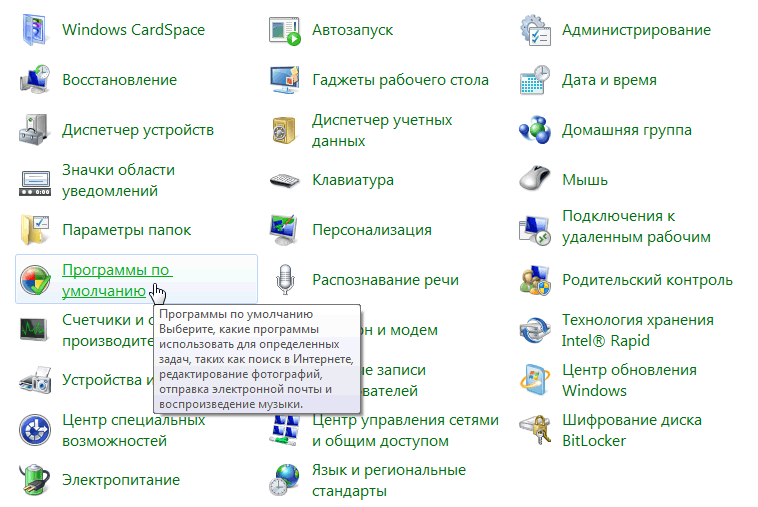Select the Электропитание link

click(121, 480)
